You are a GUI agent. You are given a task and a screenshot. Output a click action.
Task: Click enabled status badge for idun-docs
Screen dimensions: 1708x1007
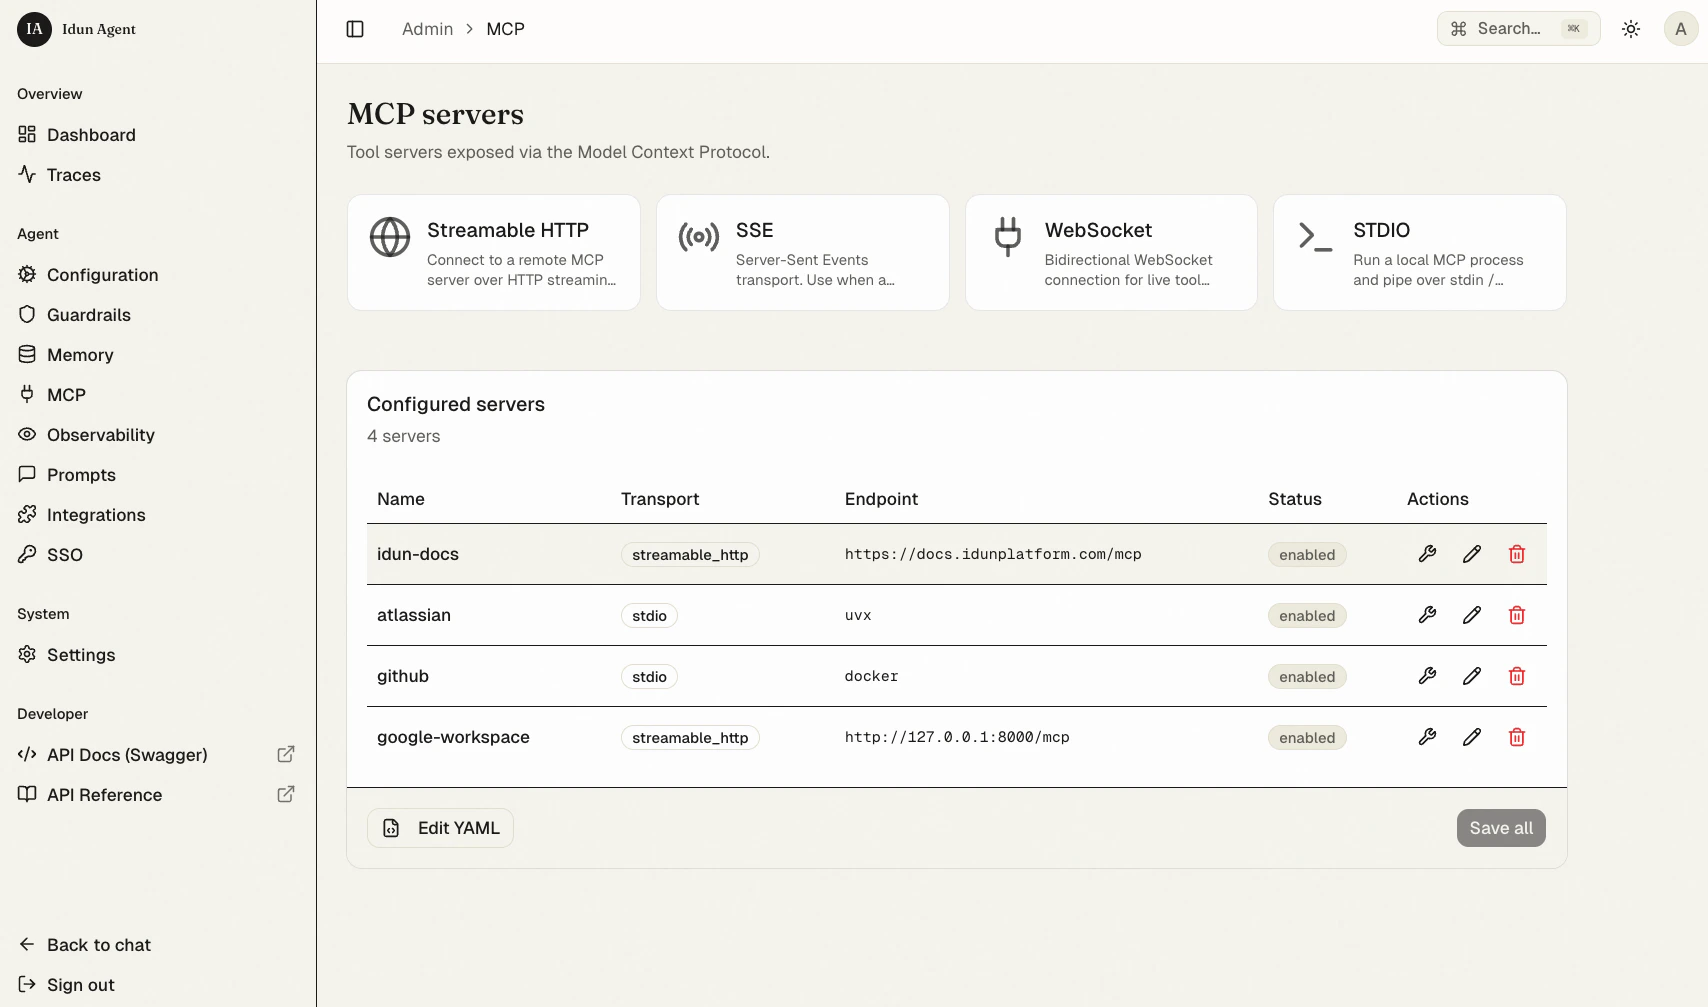pos(1307,555)
